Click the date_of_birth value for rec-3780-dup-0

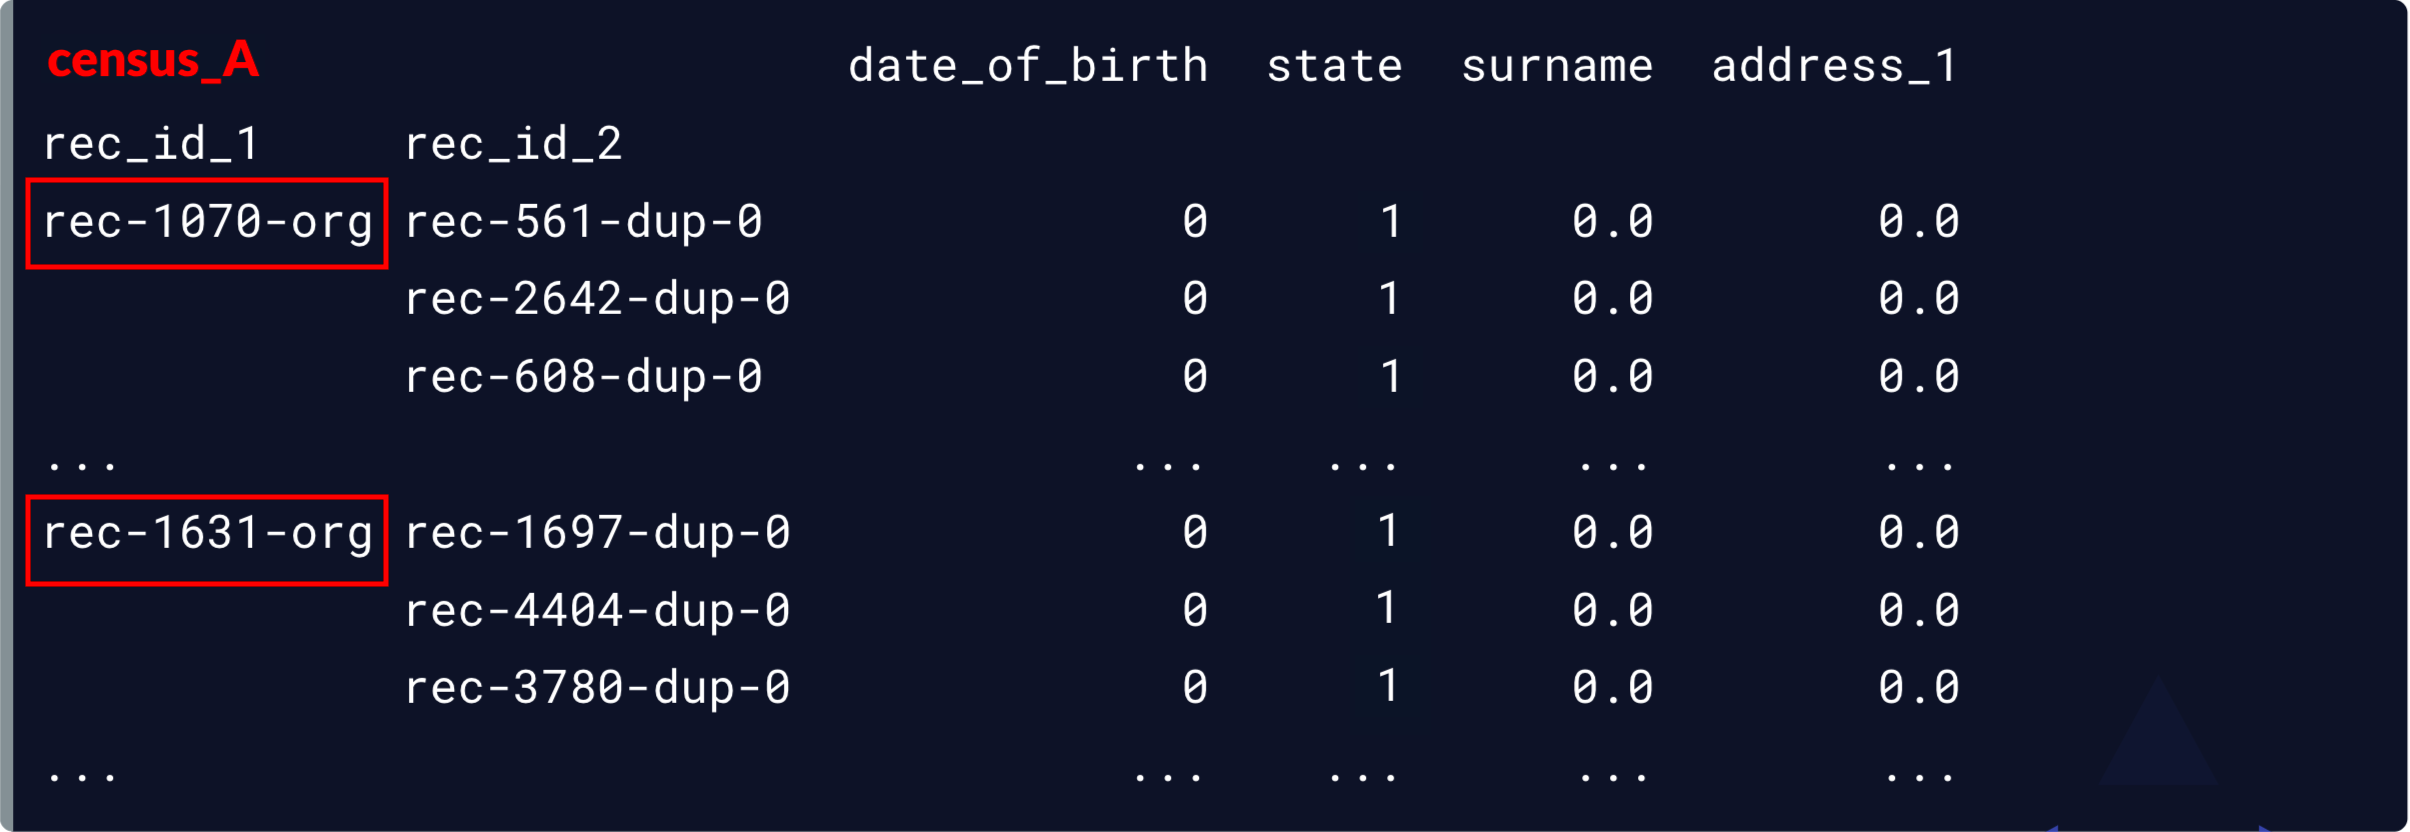(1195, 688)
